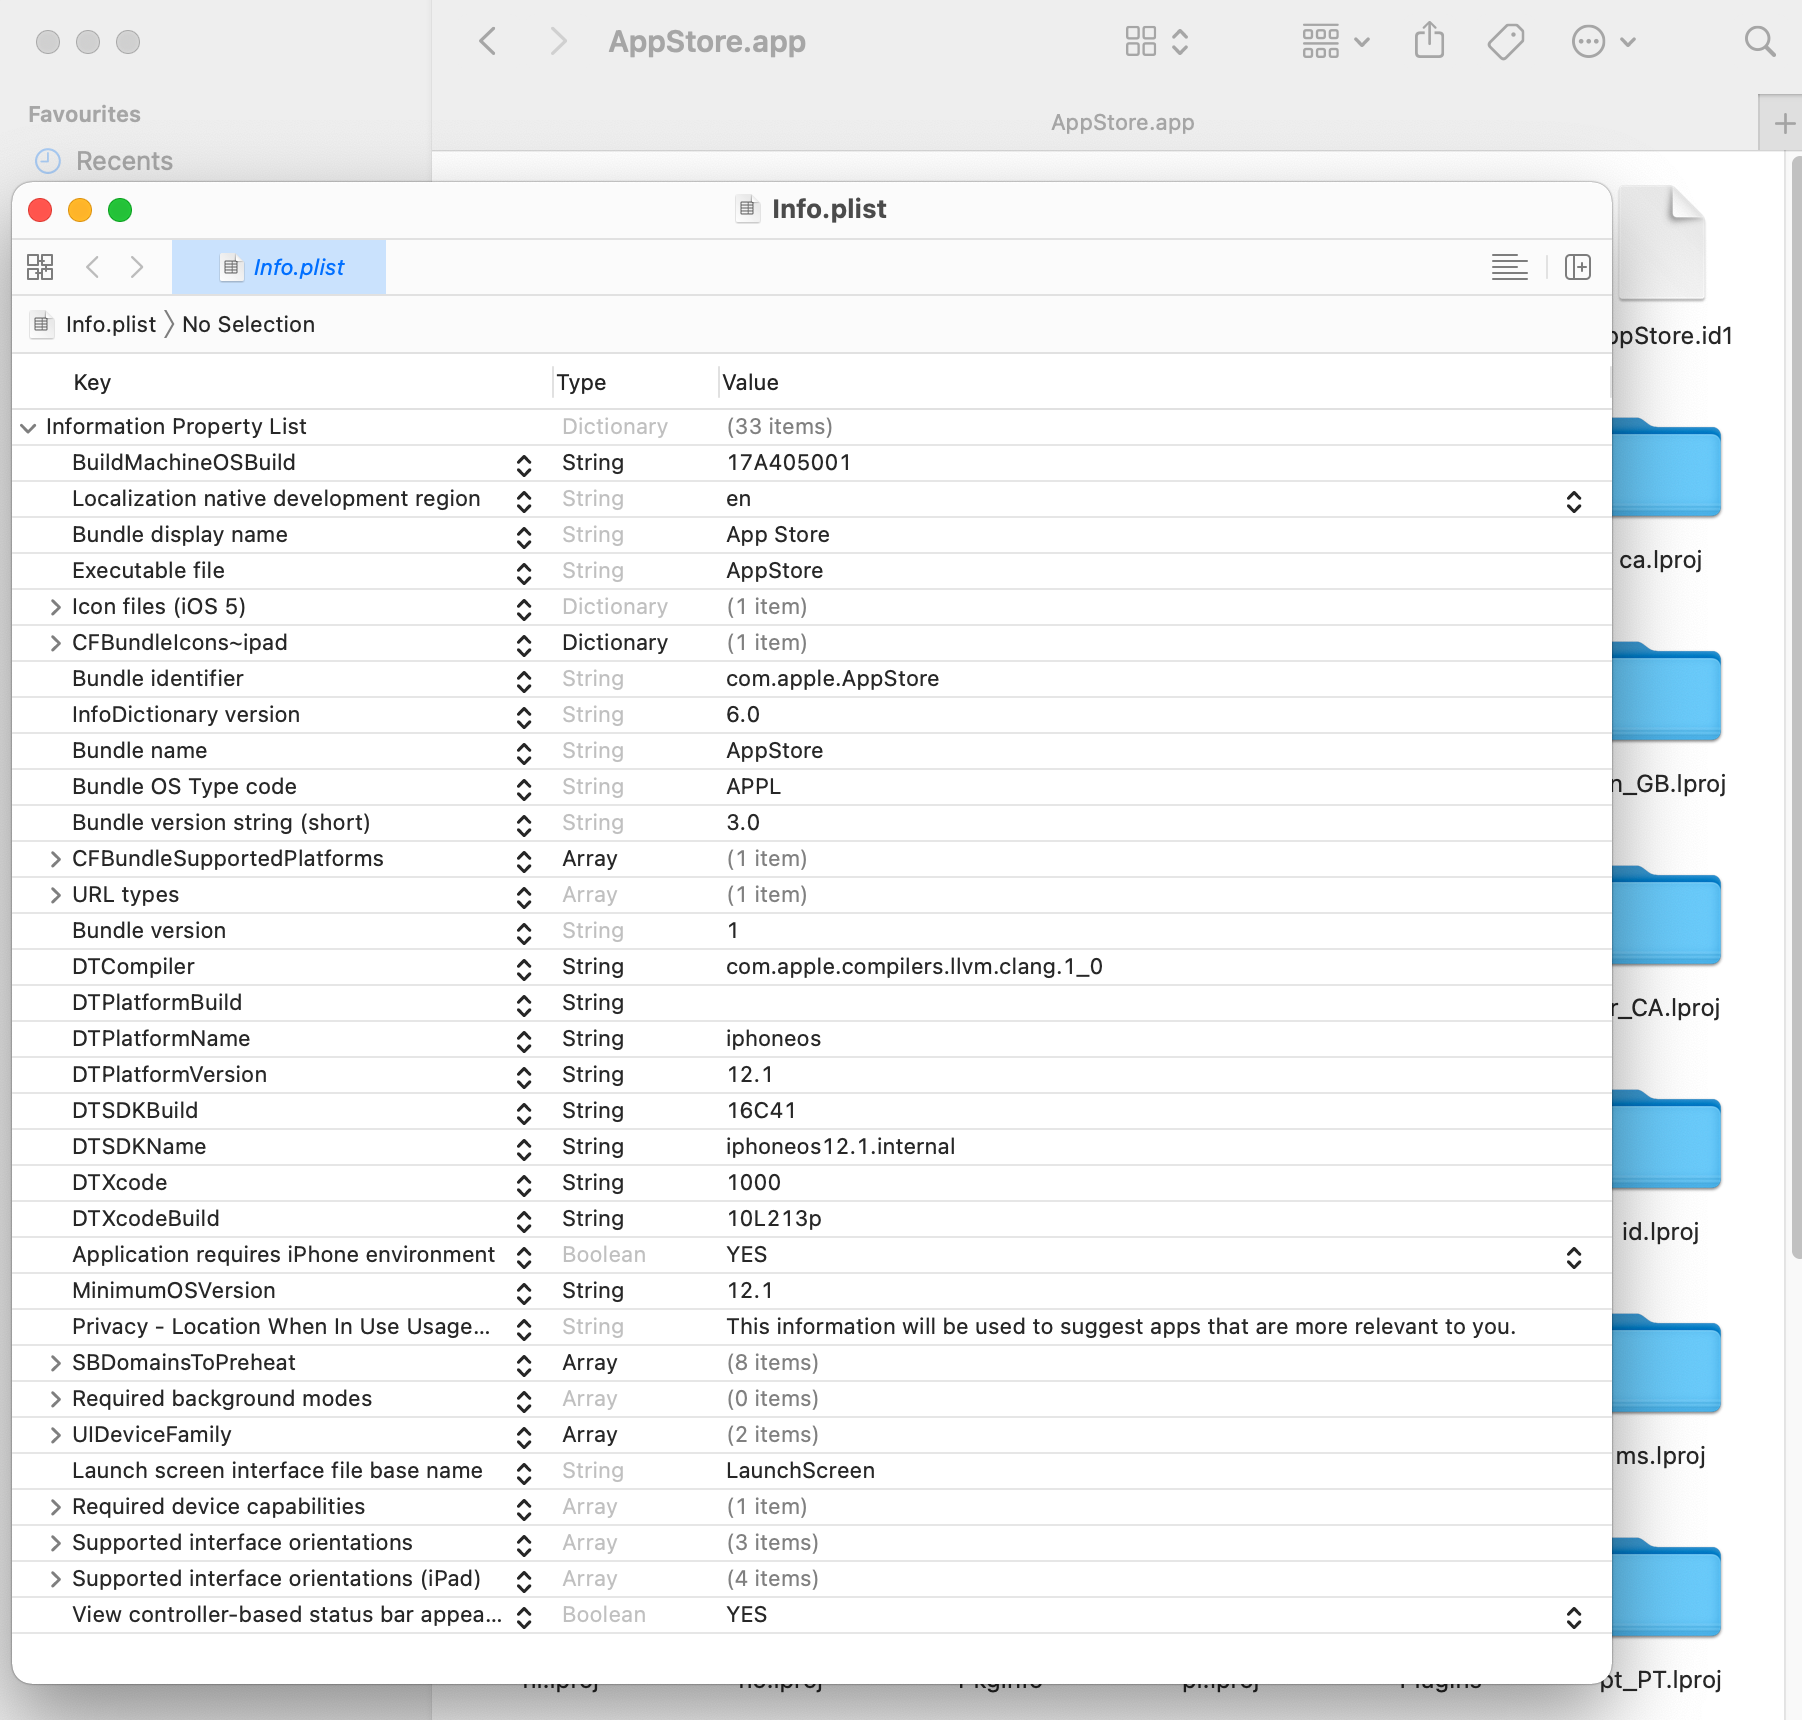Expand the CFBundleIcons~ipad dictionary

pyautogui.click(x=56, y=643)
